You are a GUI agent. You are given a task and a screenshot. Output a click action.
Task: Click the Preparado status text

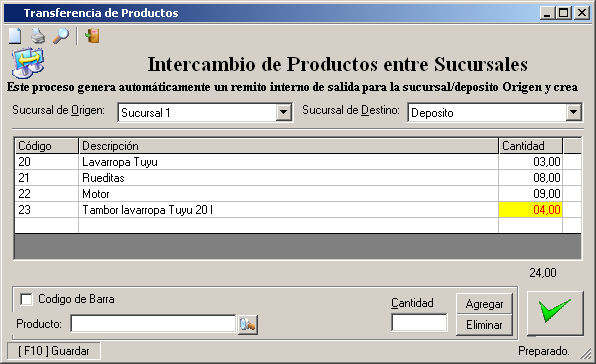[544, 351]
